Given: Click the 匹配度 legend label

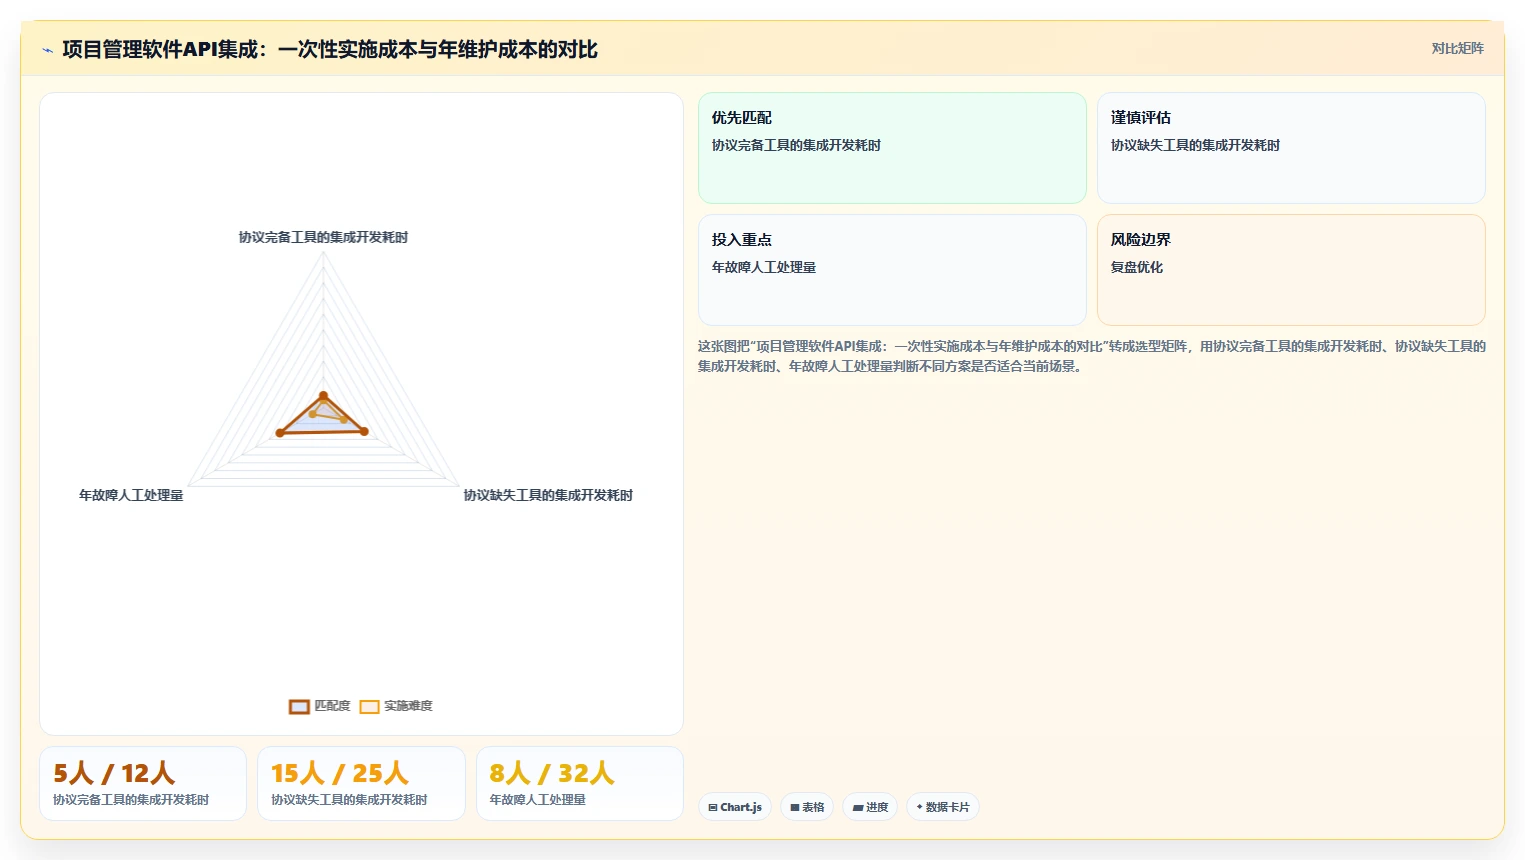Looking at the screenshot, I should point(332,706).
